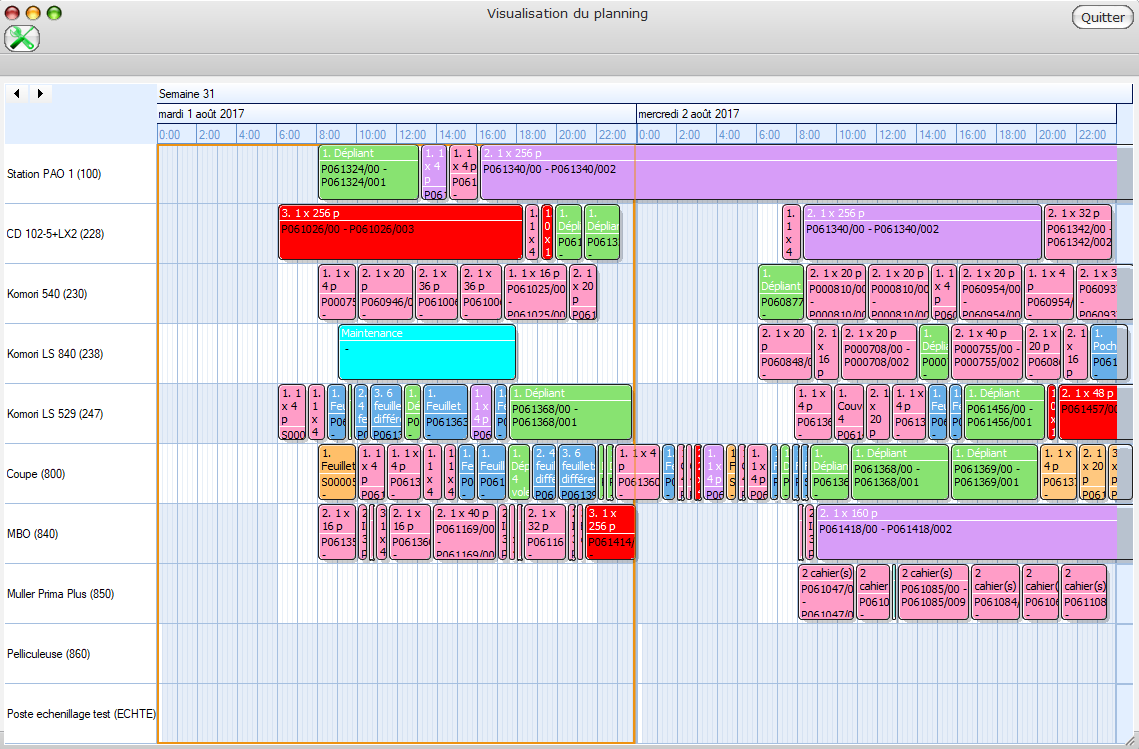Screen dimensions: 1139x749
Task: Select red job P061026/00 on CD 102-5+LX2
Action: 400,233
